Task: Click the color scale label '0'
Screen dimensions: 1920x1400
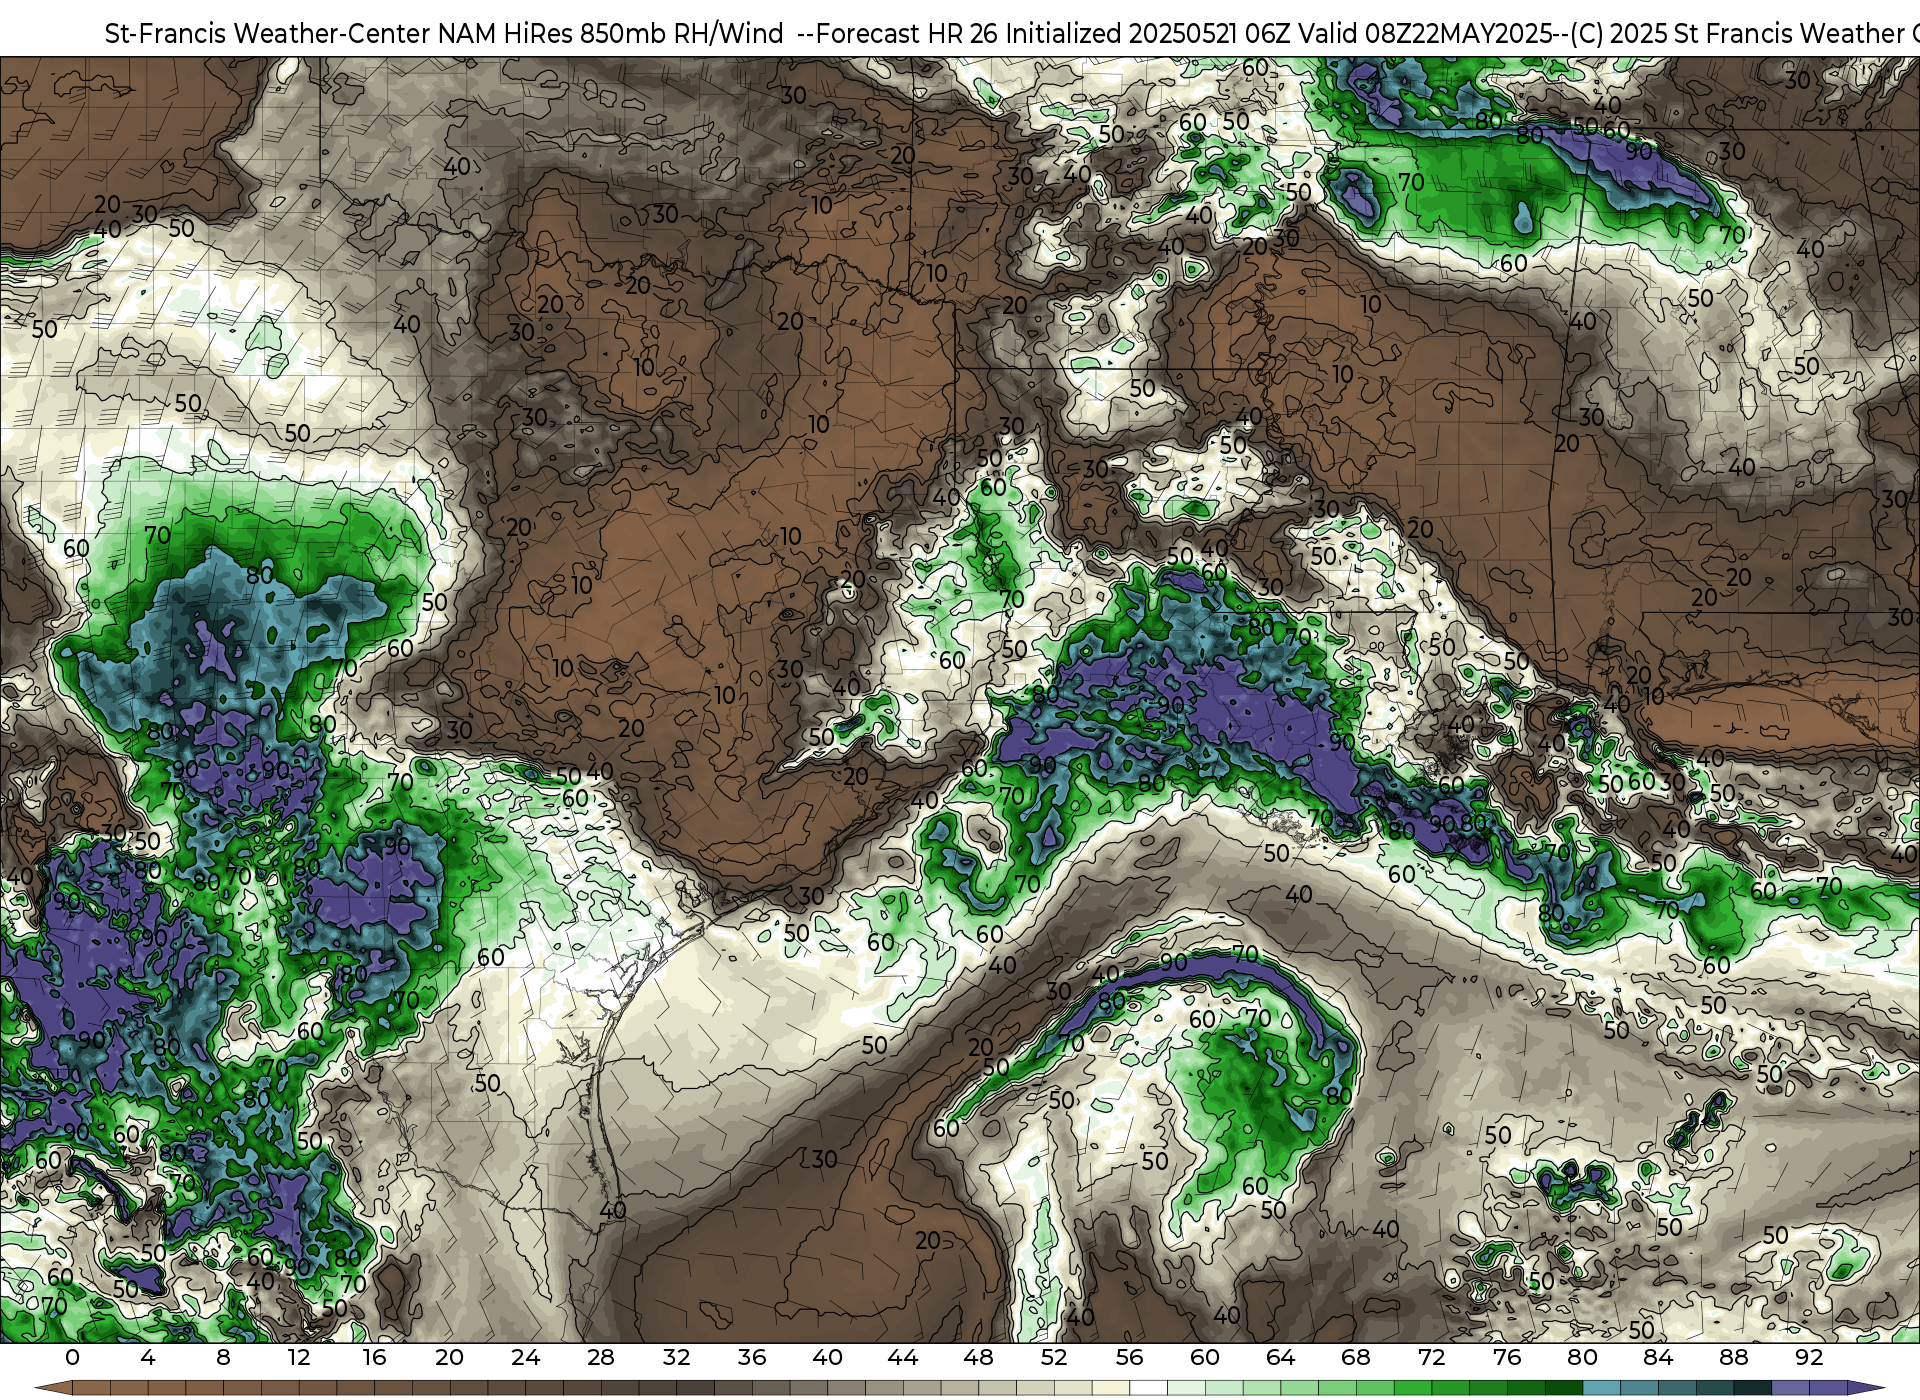Action: [x=72, y=1357]
